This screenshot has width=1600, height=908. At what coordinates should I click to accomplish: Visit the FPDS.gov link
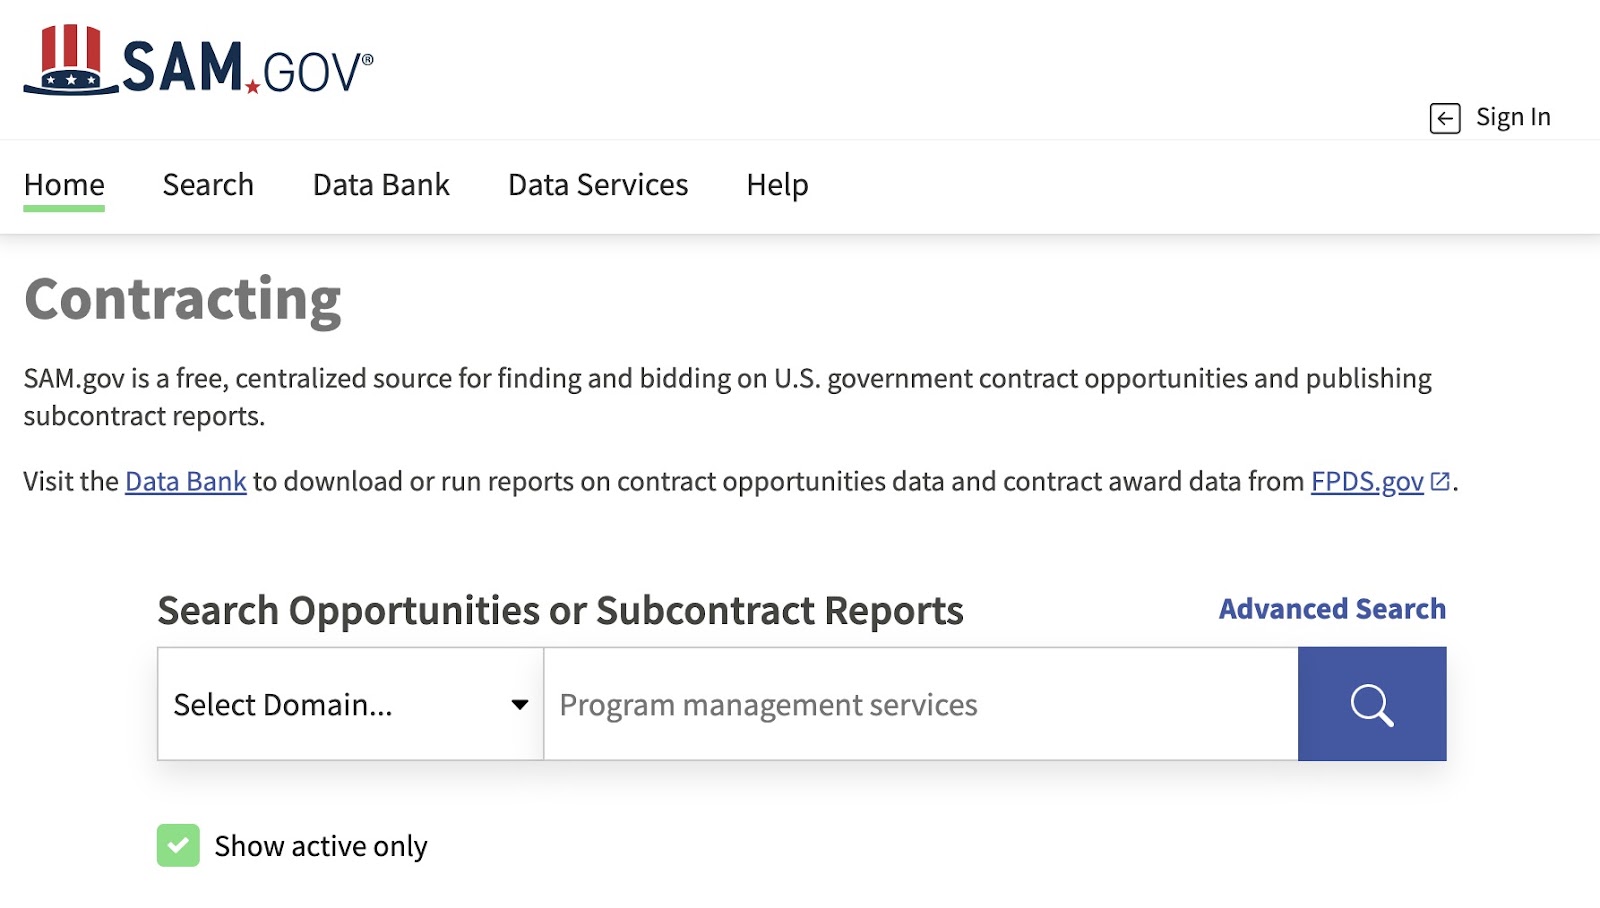1366,481
